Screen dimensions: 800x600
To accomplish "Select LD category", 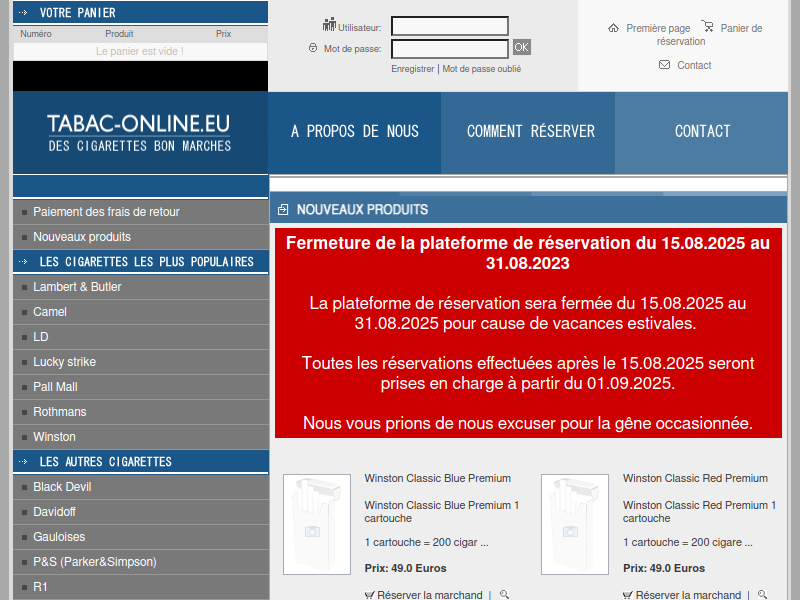I will click(x=141, y=337).
